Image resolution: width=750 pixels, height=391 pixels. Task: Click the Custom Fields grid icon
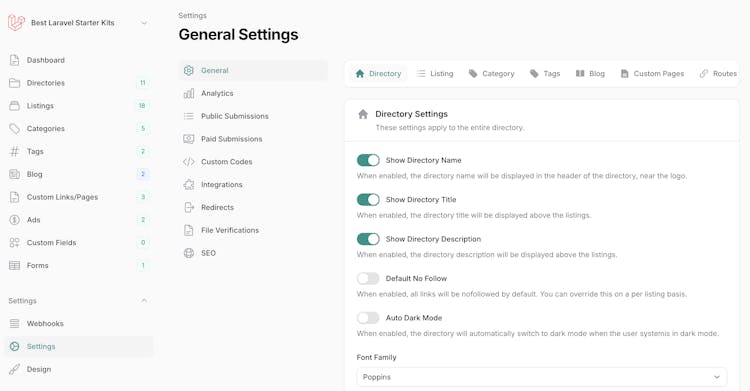[15, 243]
